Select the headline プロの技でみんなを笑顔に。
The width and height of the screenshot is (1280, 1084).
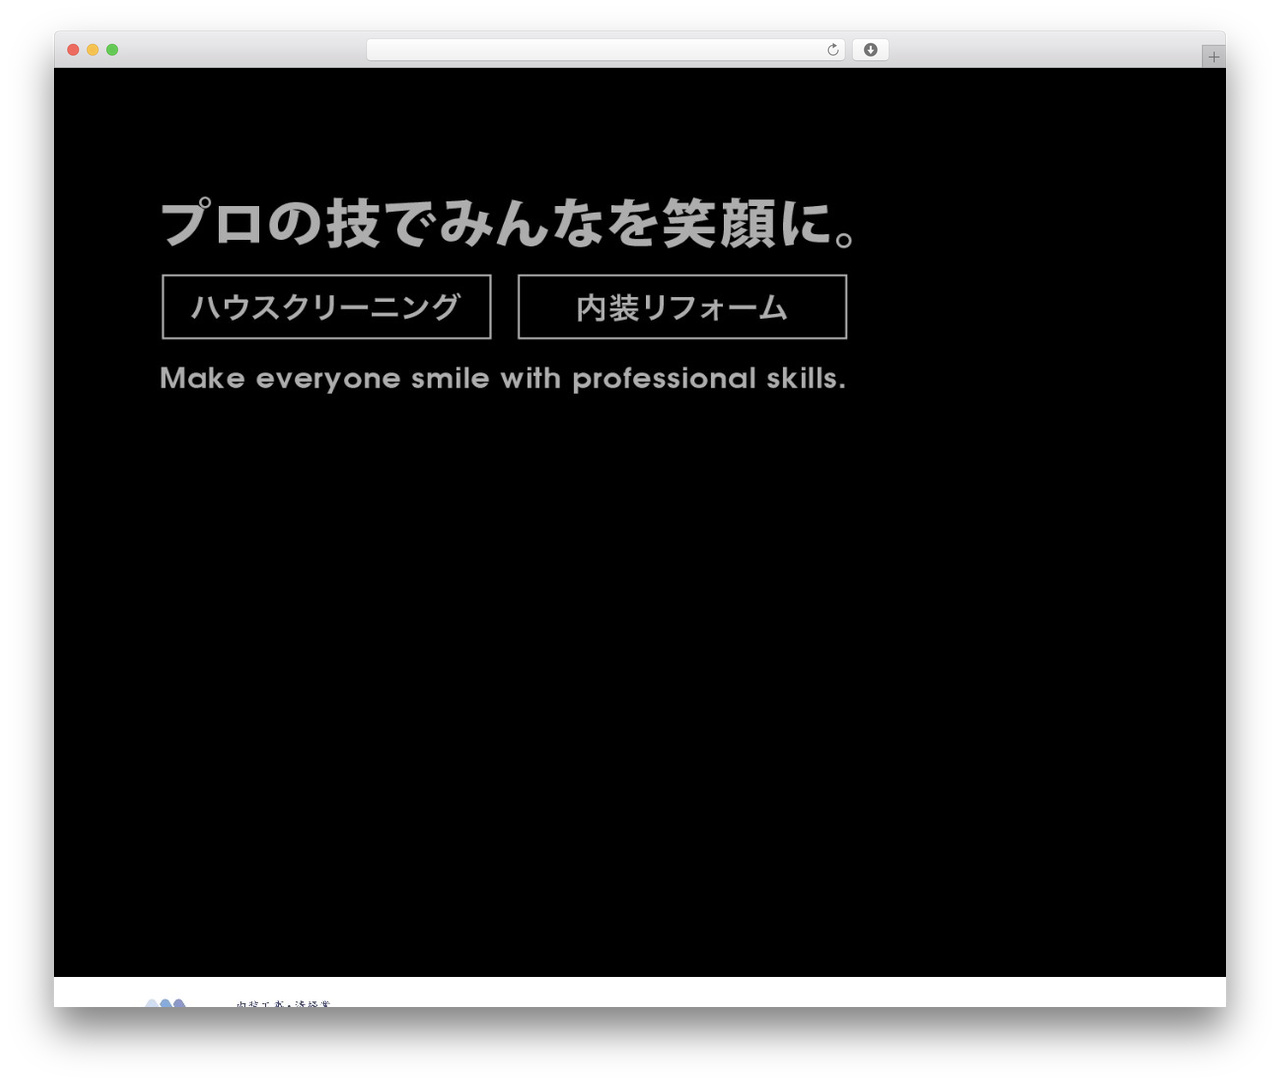point(509,223)
